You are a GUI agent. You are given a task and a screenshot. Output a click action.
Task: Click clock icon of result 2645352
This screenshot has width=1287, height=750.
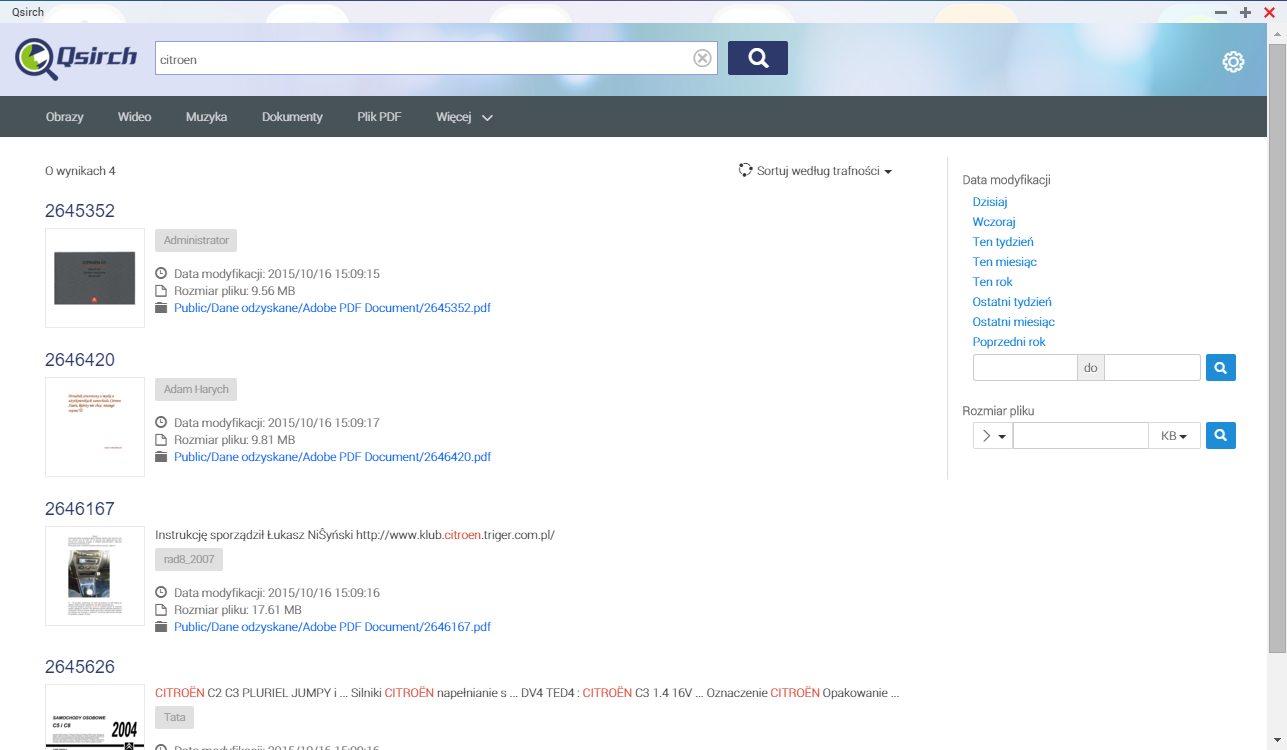click(x=161, y=274)
